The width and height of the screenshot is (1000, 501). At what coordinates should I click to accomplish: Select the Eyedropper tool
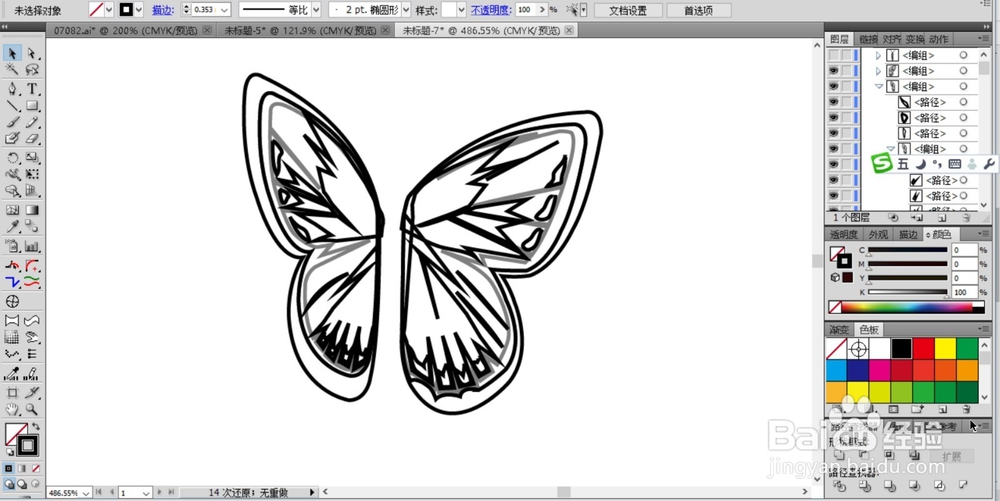[12, 226]
